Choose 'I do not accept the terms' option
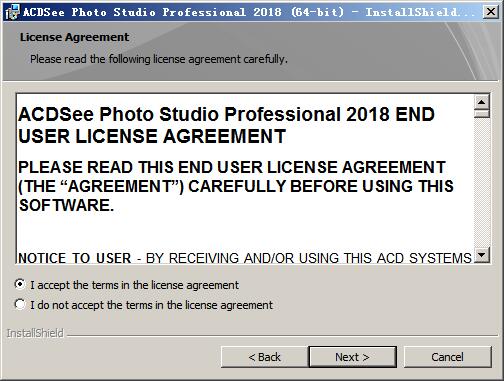The width and height of the screenshot is (504, 381). click(x=20, y=304)
